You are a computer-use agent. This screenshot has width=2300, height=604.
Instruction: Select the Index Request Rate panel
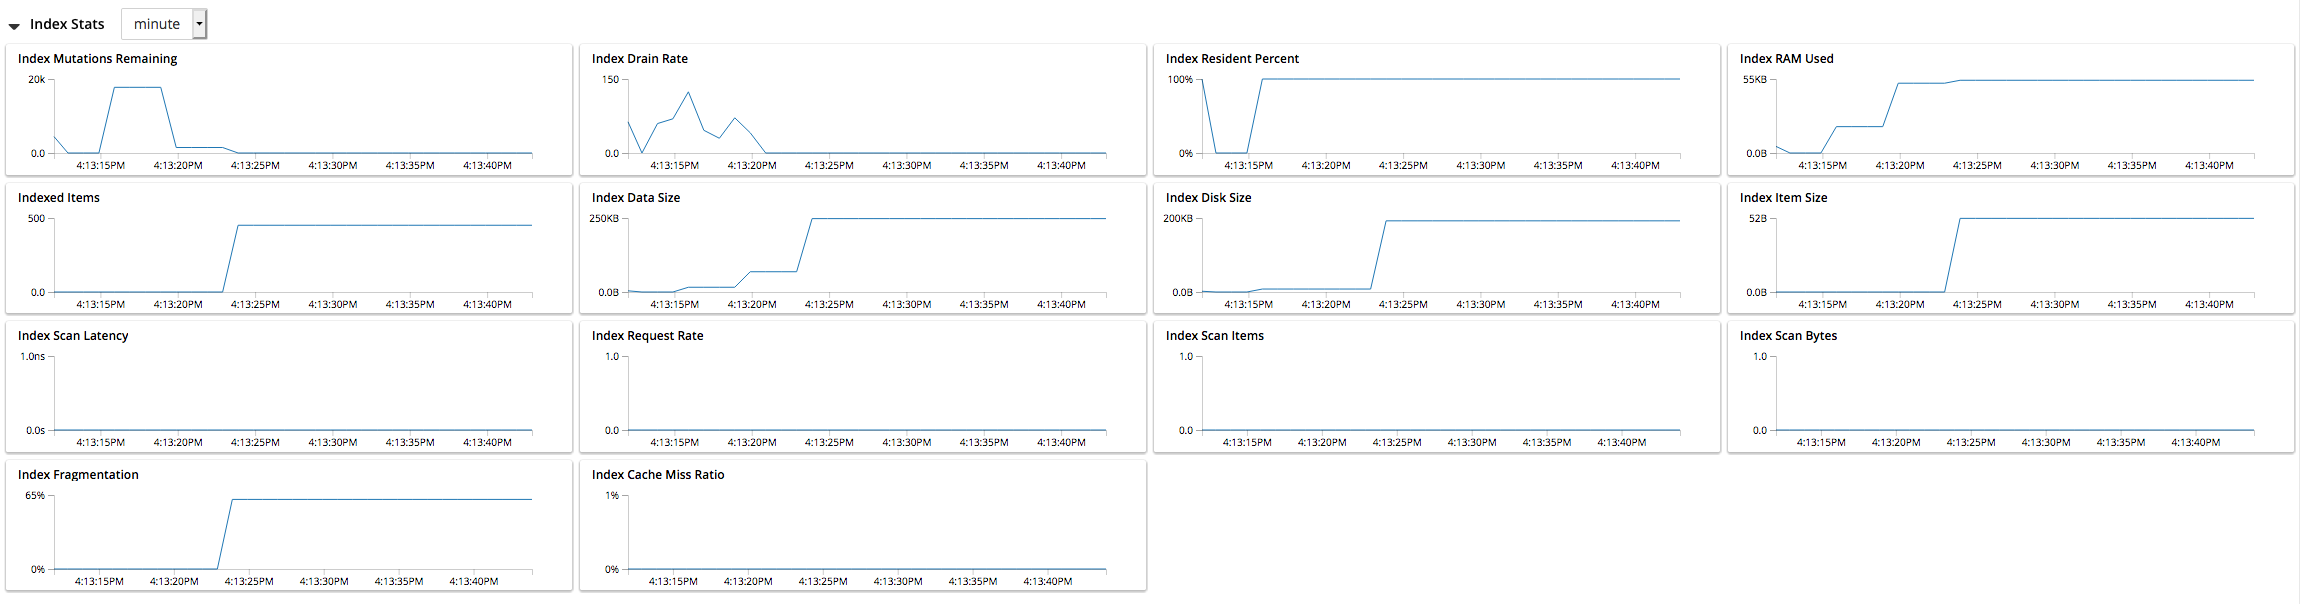click(x=863, y=392)
